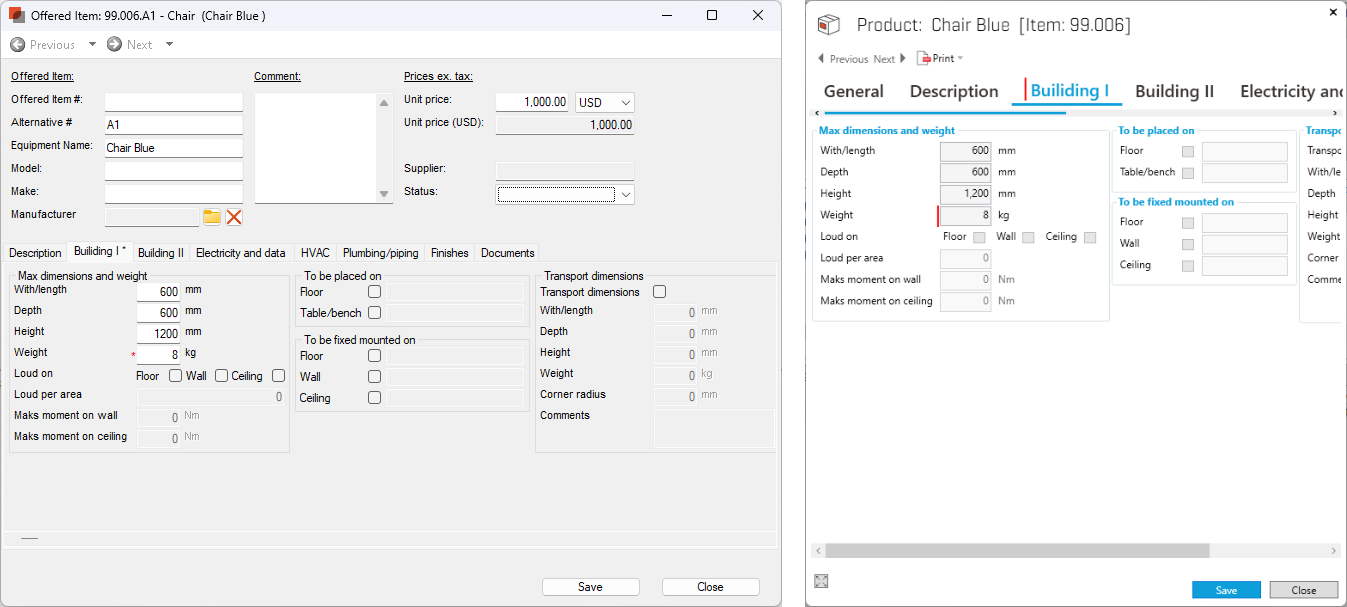The height and width of the screenshot is (607, 1347).
Task: Click Close in the Offered Item window
Action: (x=710, y=587)
